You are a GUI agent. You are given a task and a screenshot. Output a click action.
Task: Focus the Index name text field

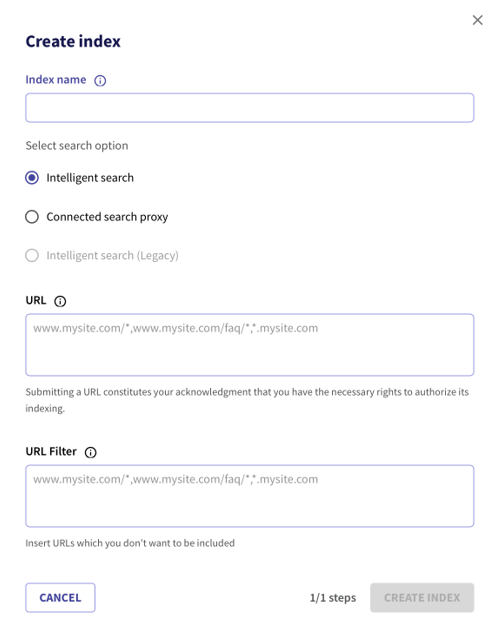coord(249,108)
